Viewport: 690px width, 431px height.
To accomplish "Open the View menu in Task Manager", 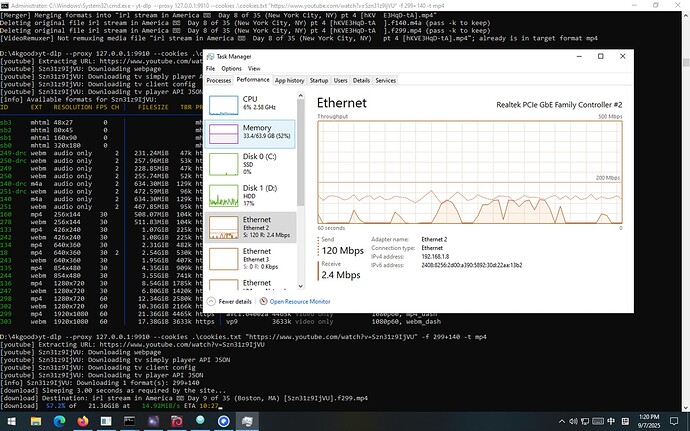I will click(x=254, y=69).
